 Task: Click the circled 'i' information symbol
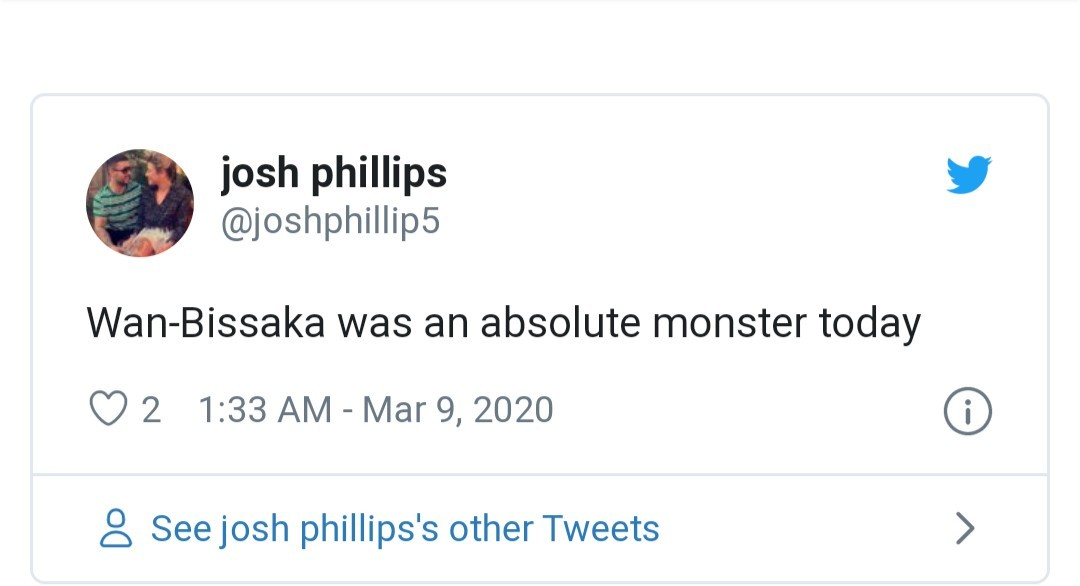point(966,410)
